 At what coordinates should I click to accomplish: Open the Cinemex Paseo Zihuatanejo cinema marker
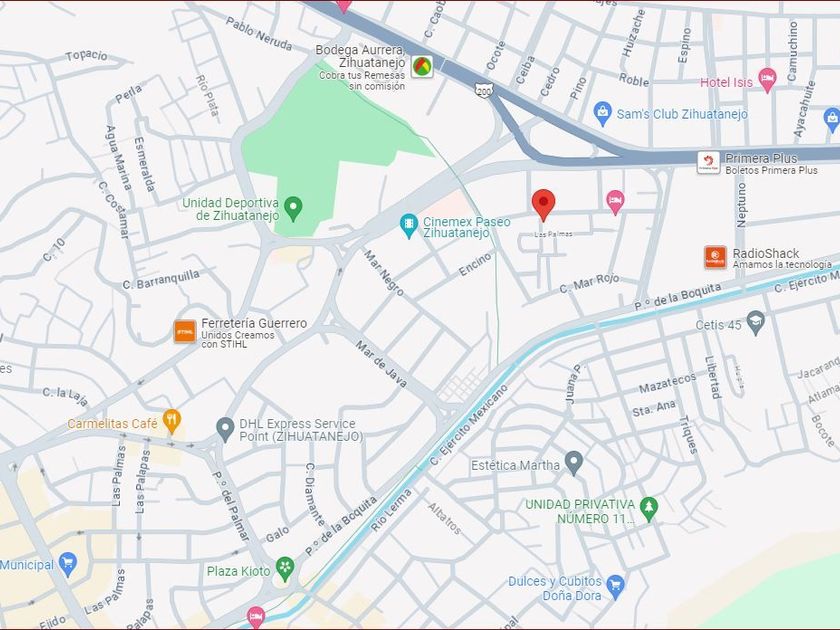pyautogui.click(x=409, y=226)
